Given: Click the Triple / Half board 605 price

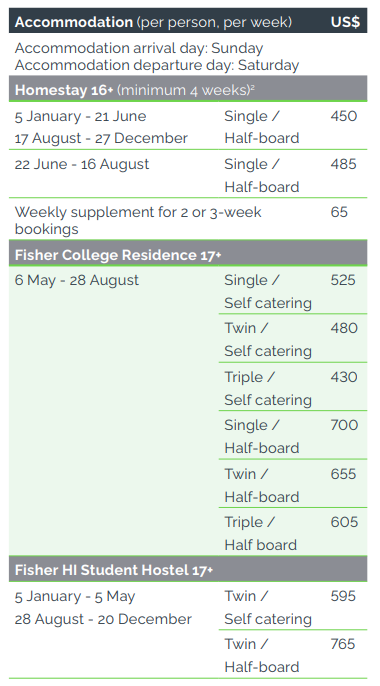Looking at the screenshot, I should tap(344, 522).
